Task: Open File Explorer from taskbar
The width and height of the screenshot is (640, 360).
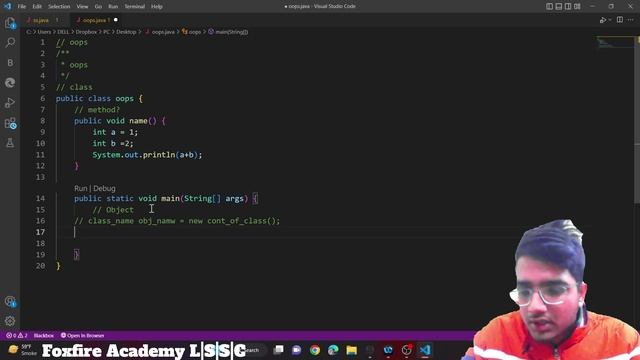Action: 351,350
